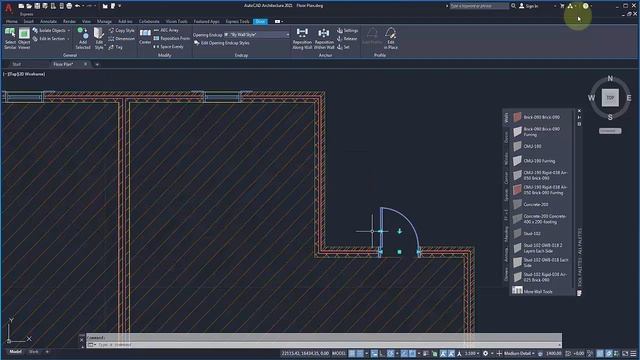Click the Center tool in Modify panel
Image resolution: width=640 pixels, height=360 pixels.
click(145, 36)
